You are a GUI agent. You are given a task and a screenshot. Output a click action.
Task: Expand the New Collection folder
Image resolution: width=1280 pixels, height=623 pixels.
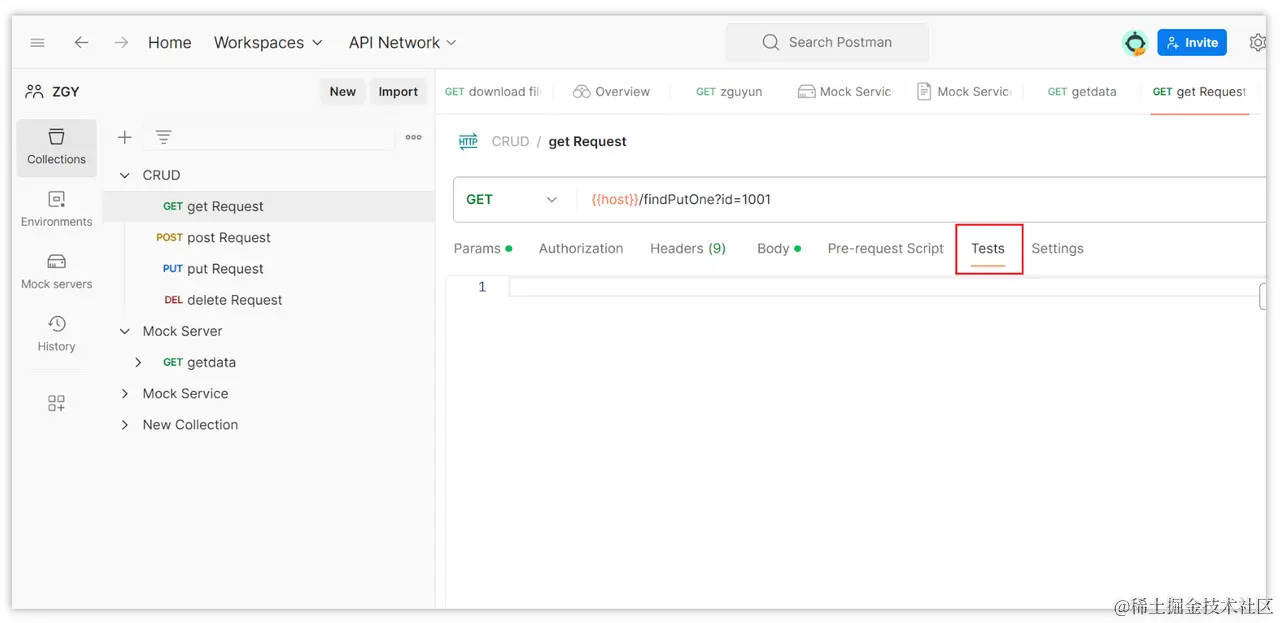(125, 425)
